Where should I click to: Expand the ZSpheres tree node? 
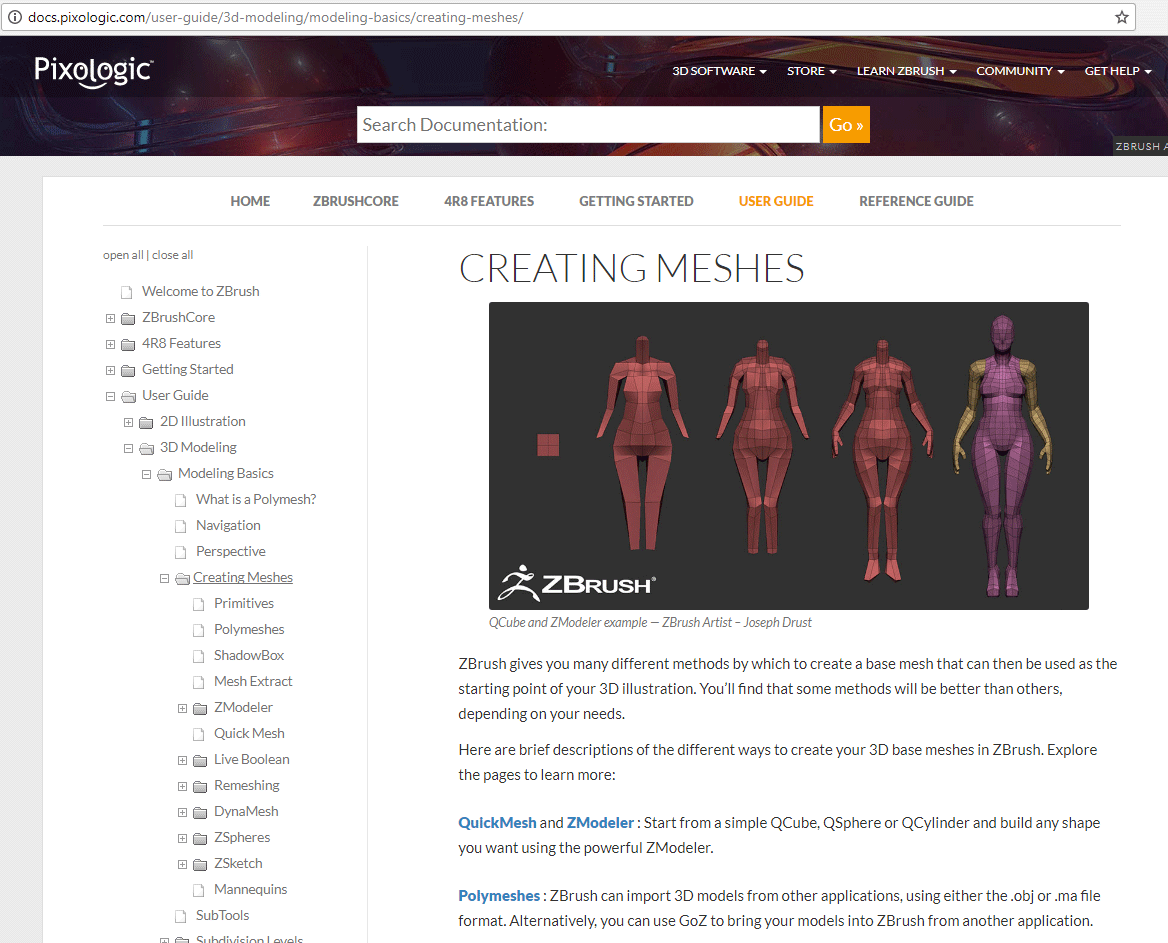(x=182, y=839)
